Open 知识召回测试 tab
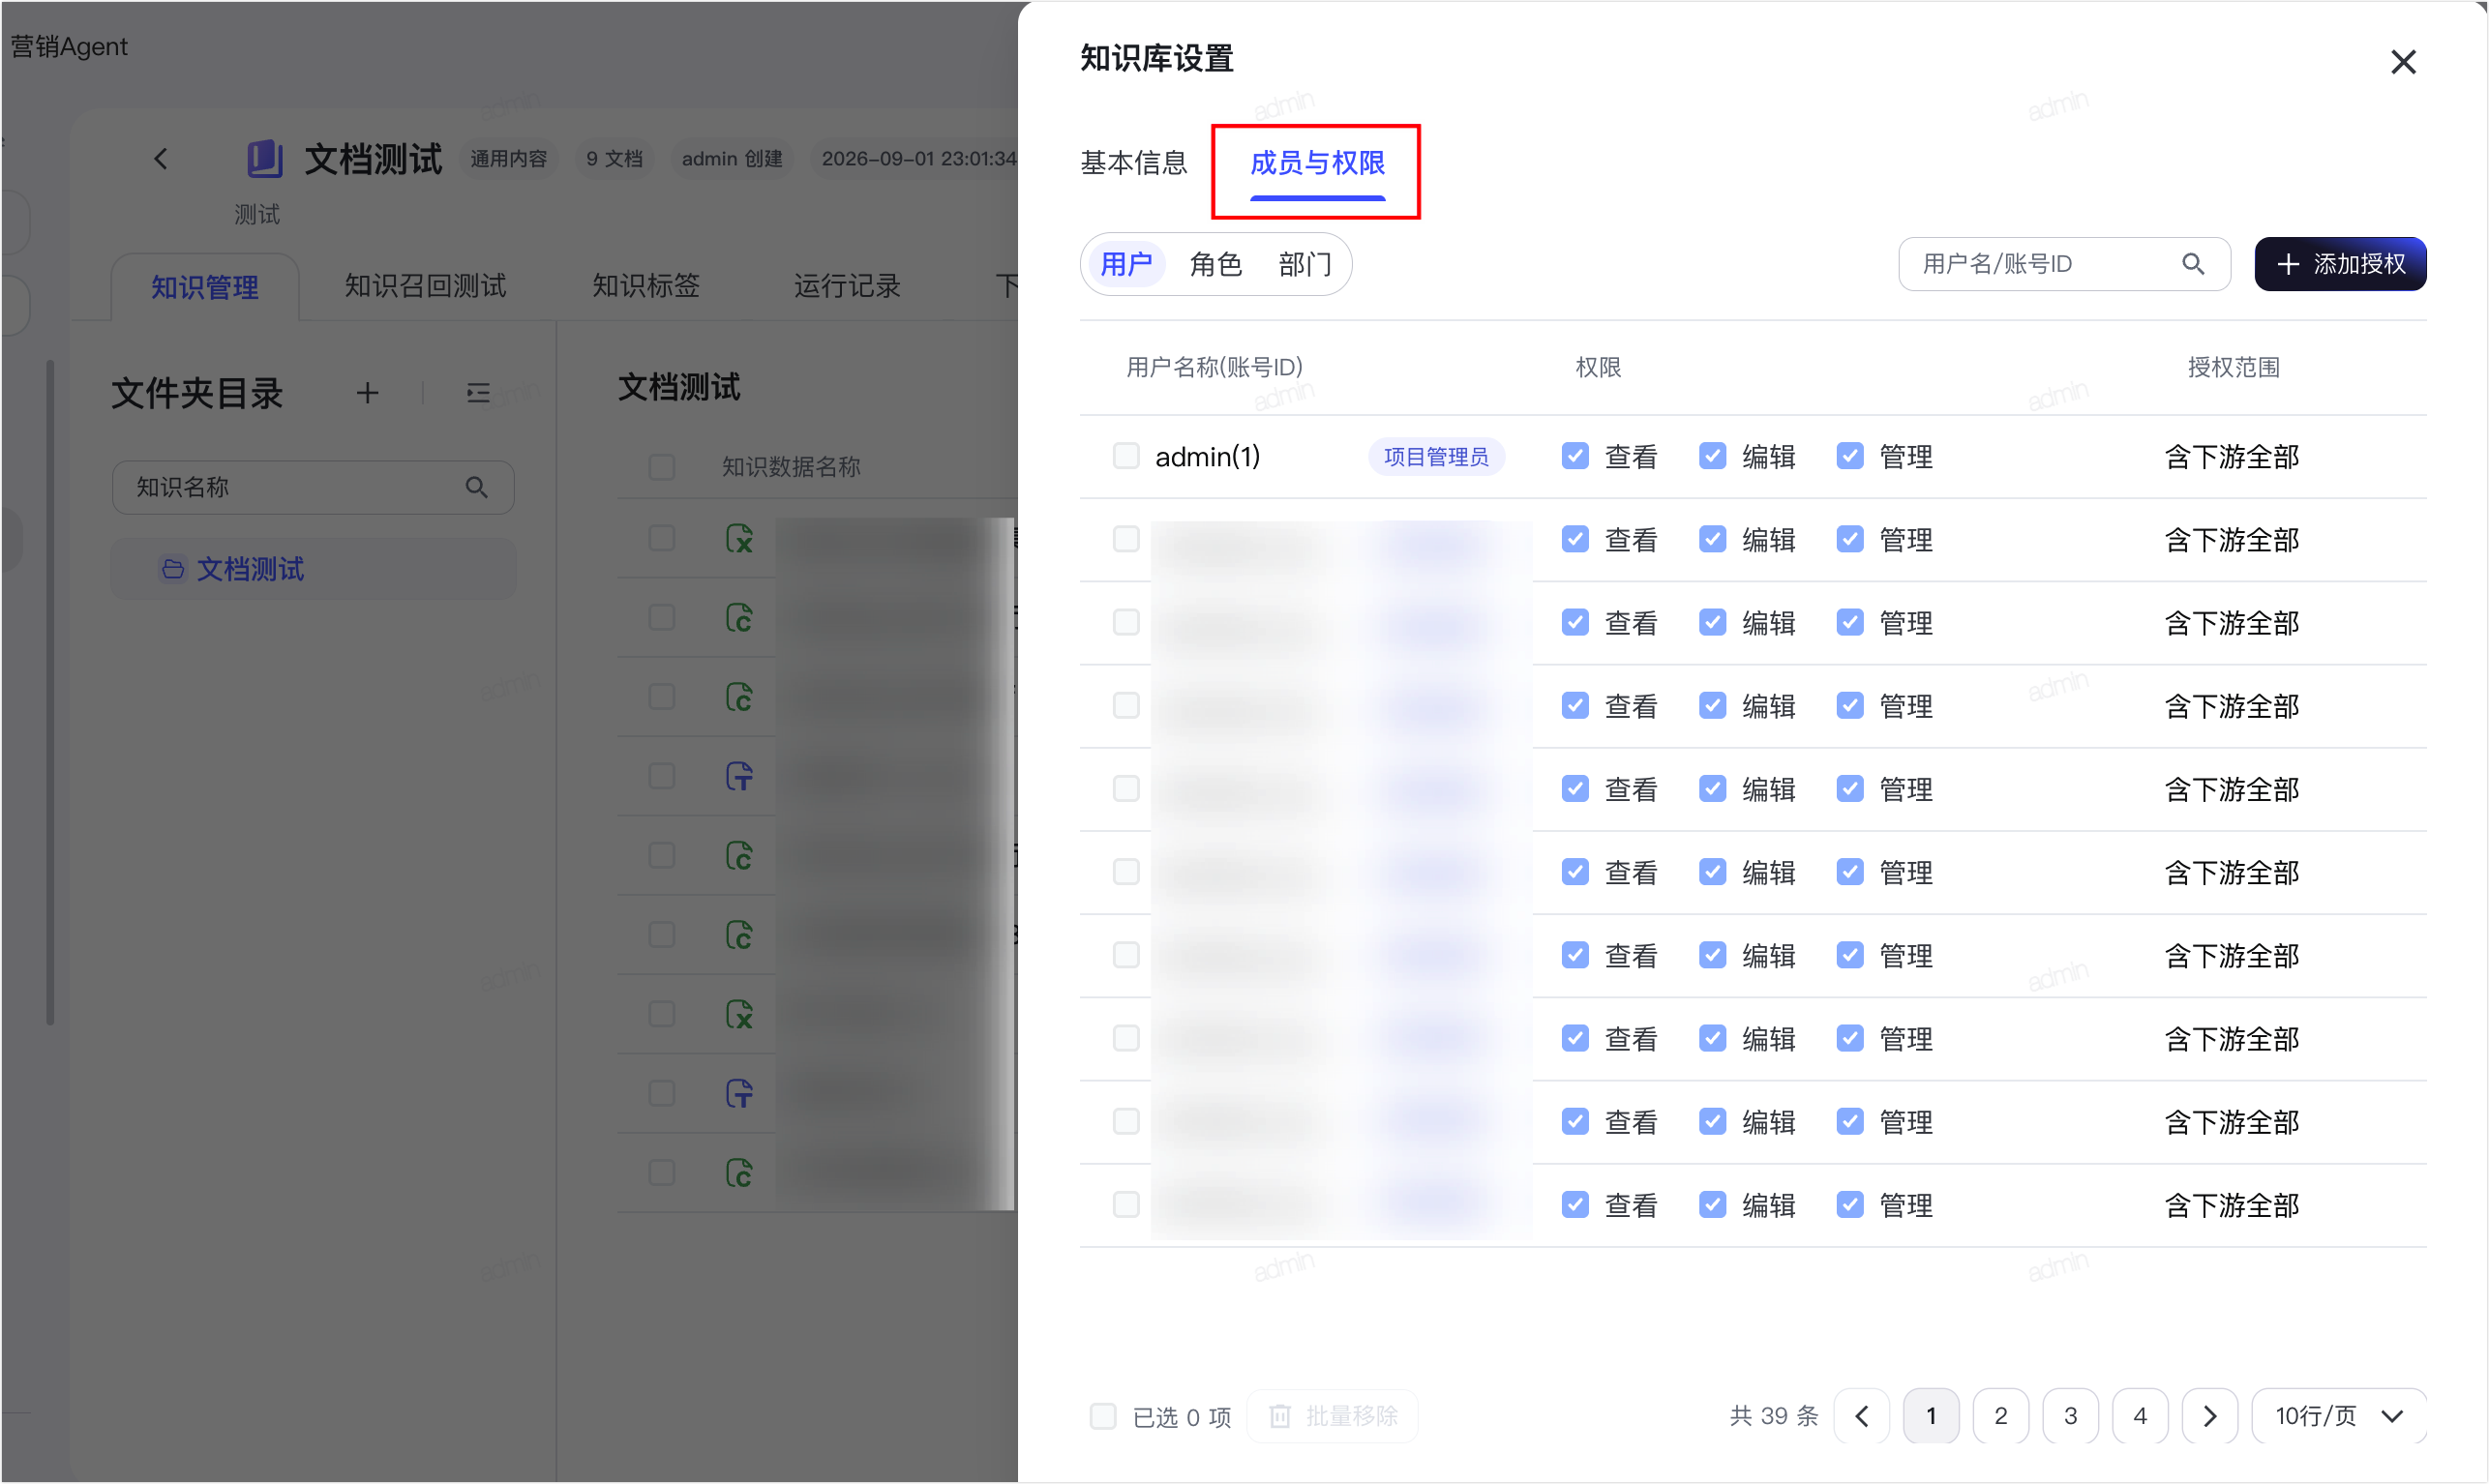Viewport: 2489px width, 1484px height. (425, 287)
